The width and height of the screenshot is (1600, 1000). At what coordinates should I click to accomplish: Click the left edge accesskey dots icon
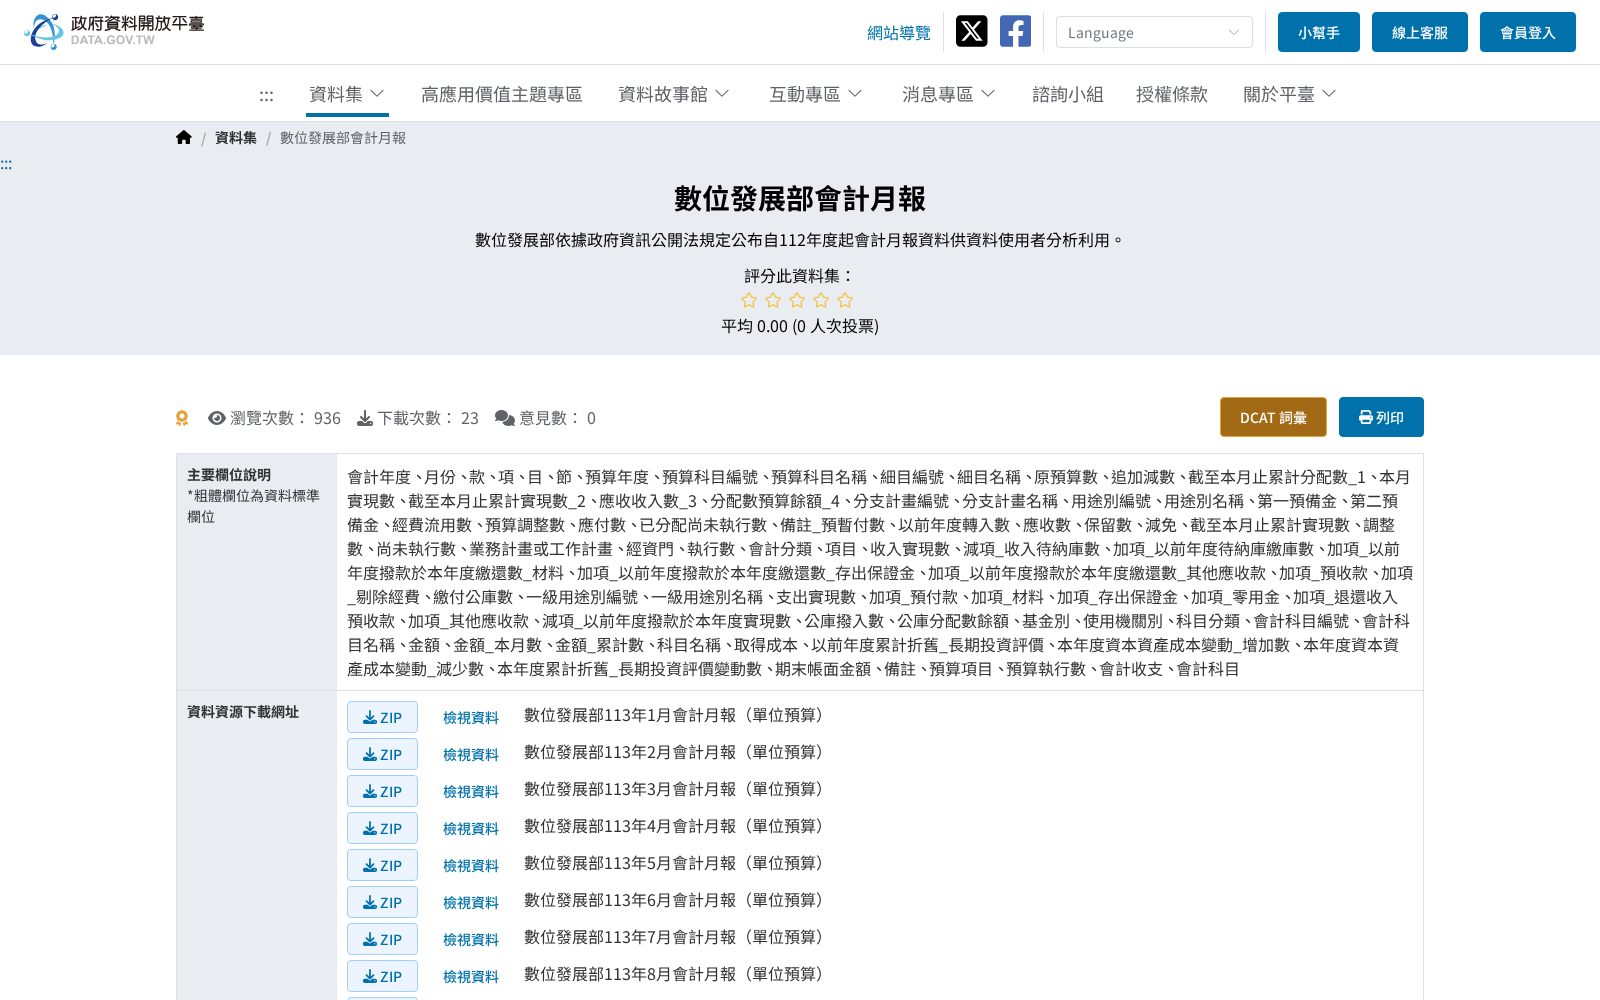coord(6,164)
